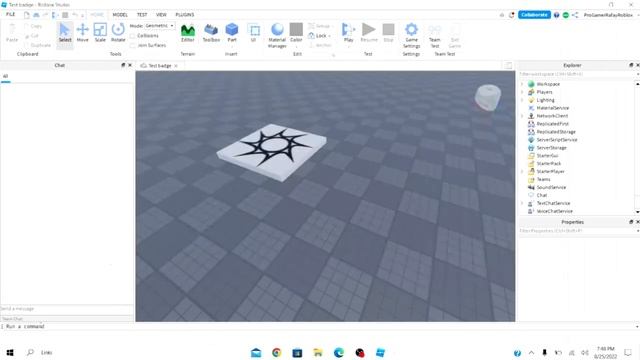This screenshot has width=640, height=360.
Task: Toggle the Collisions checkbox
Action: (x=133, y=36)
